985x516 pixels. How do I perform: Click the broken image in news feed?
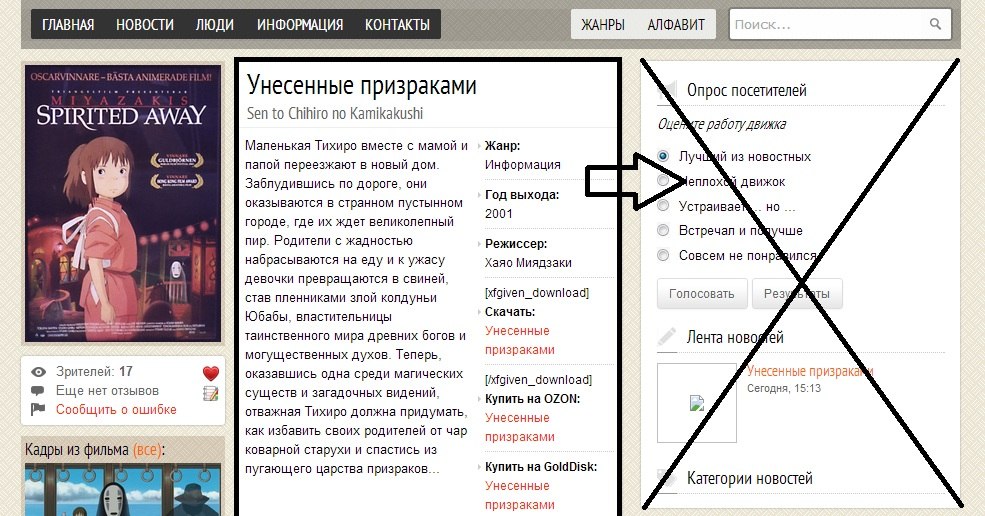pos(697,403)
